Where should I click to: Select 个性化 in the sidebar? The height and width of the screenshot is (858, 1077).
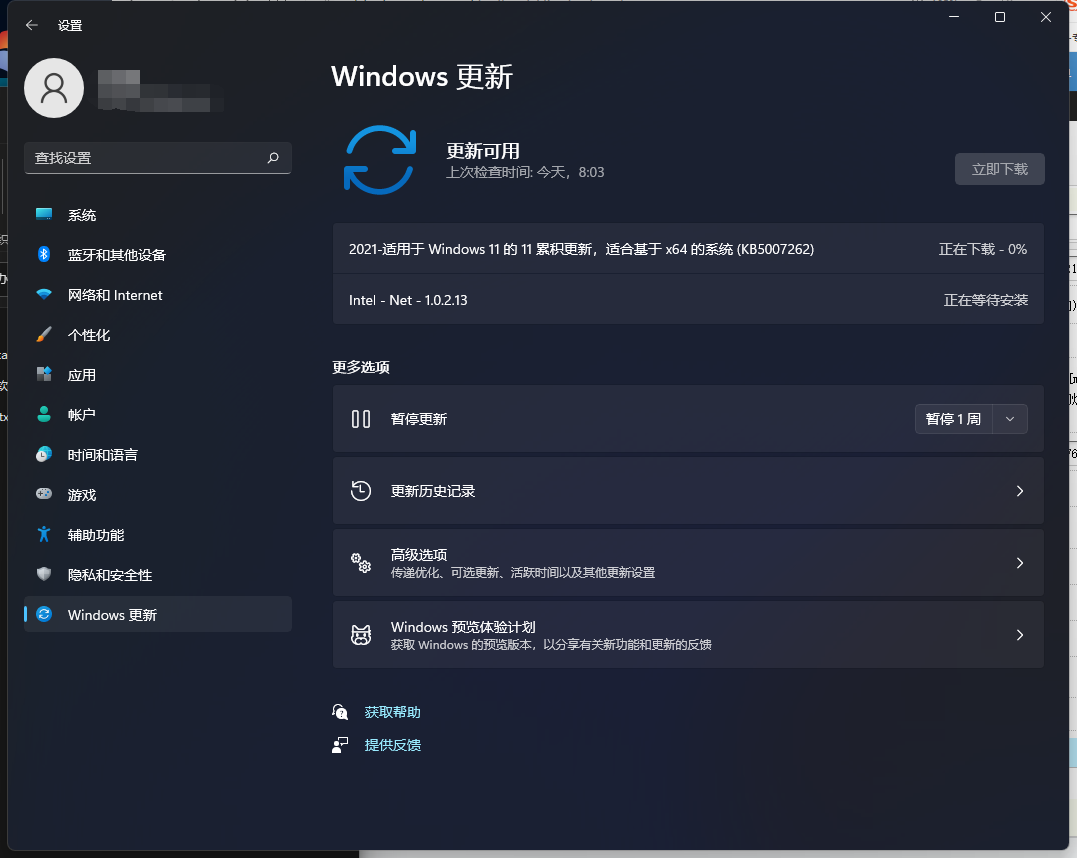click(158, 335)
